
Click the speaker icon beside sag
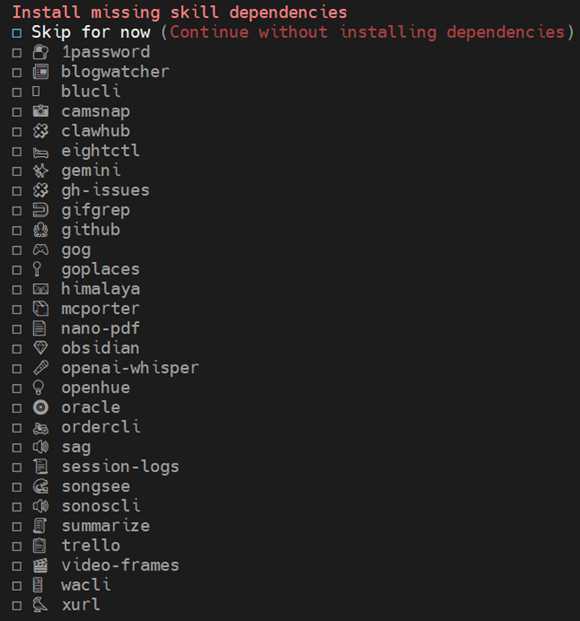40,447
